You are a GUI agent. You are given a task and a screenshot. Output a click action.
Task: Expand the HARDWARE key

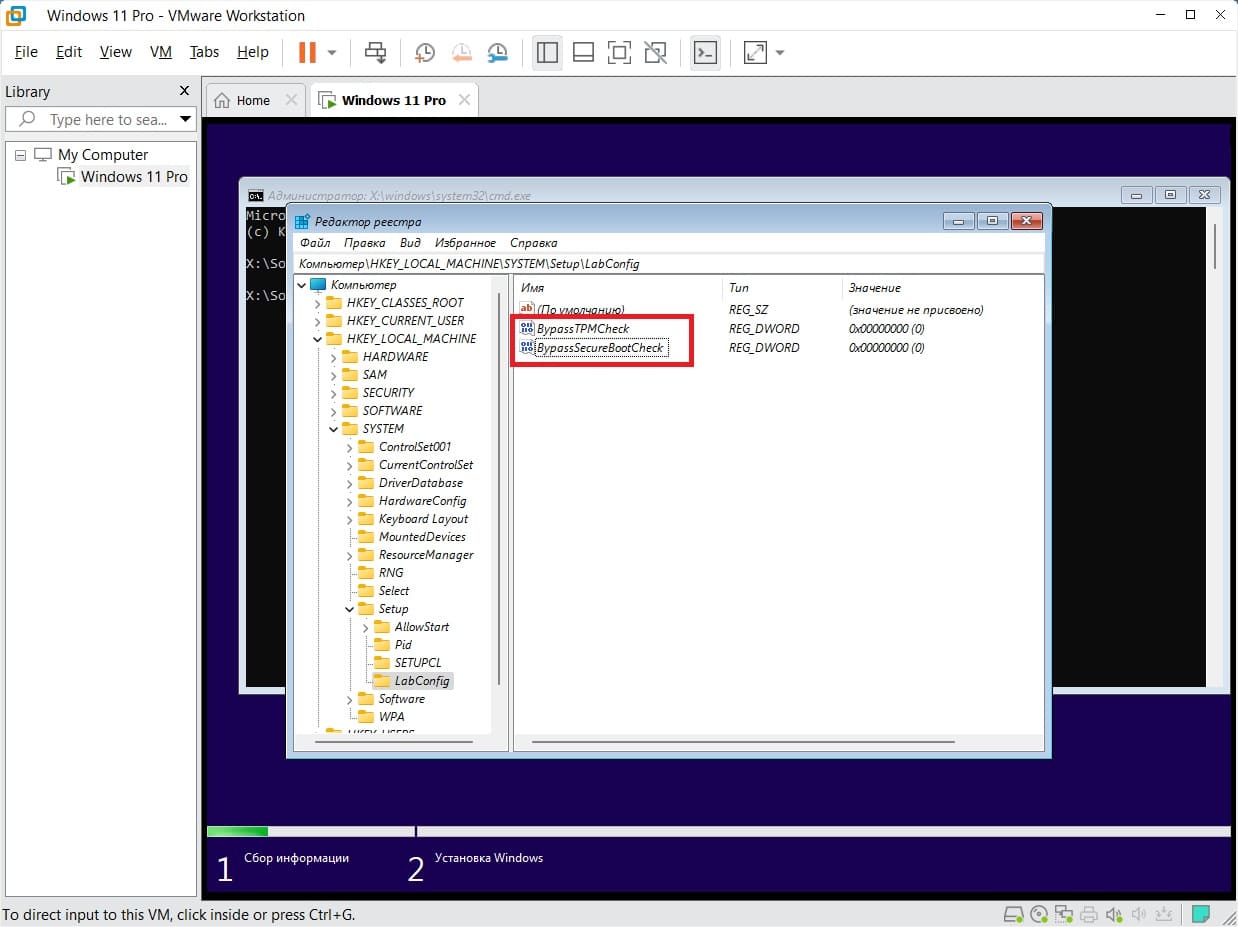[x=334, y=357]
